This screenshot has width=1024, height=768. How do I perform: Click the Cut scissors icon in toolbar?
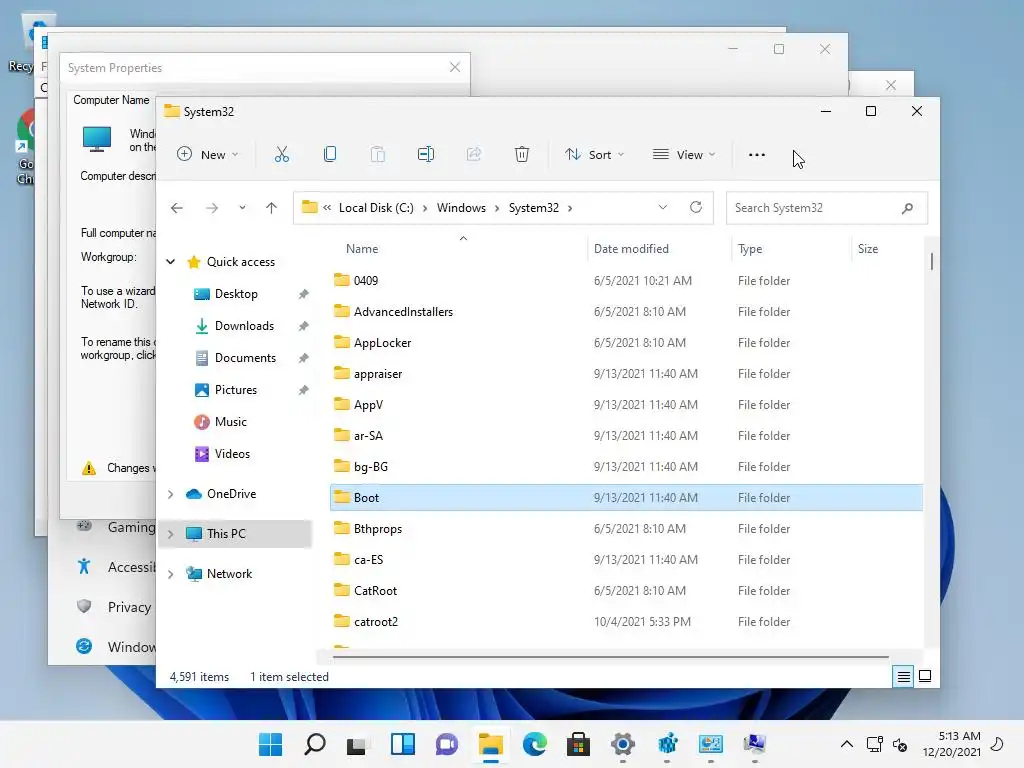[x=281, y=155]
